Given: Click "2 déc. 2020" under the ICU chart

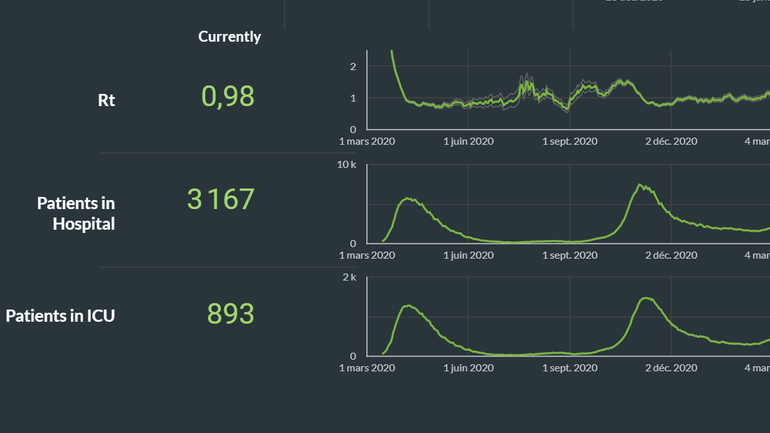Looking at the screenshot, I should coord(670,368).
